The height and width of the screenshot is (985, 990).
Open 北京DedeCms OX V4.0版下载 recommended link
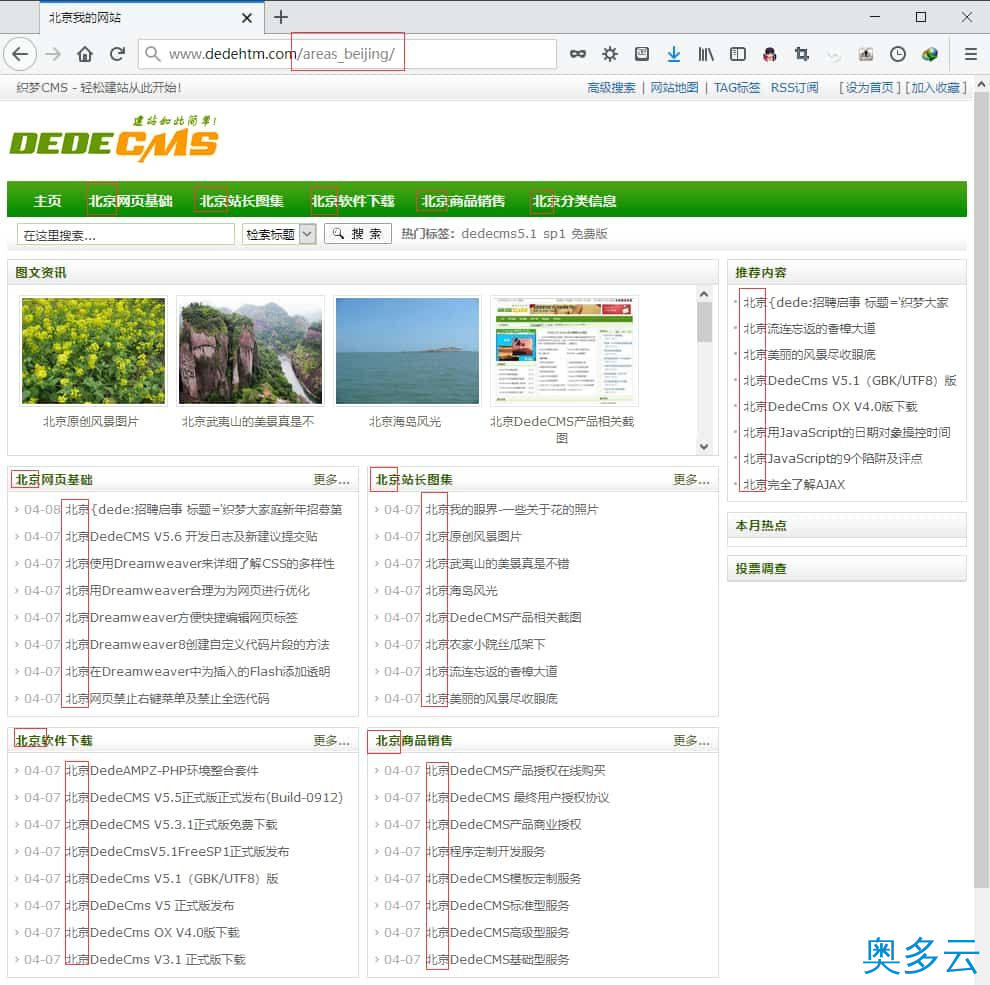(x=830, y=407)
